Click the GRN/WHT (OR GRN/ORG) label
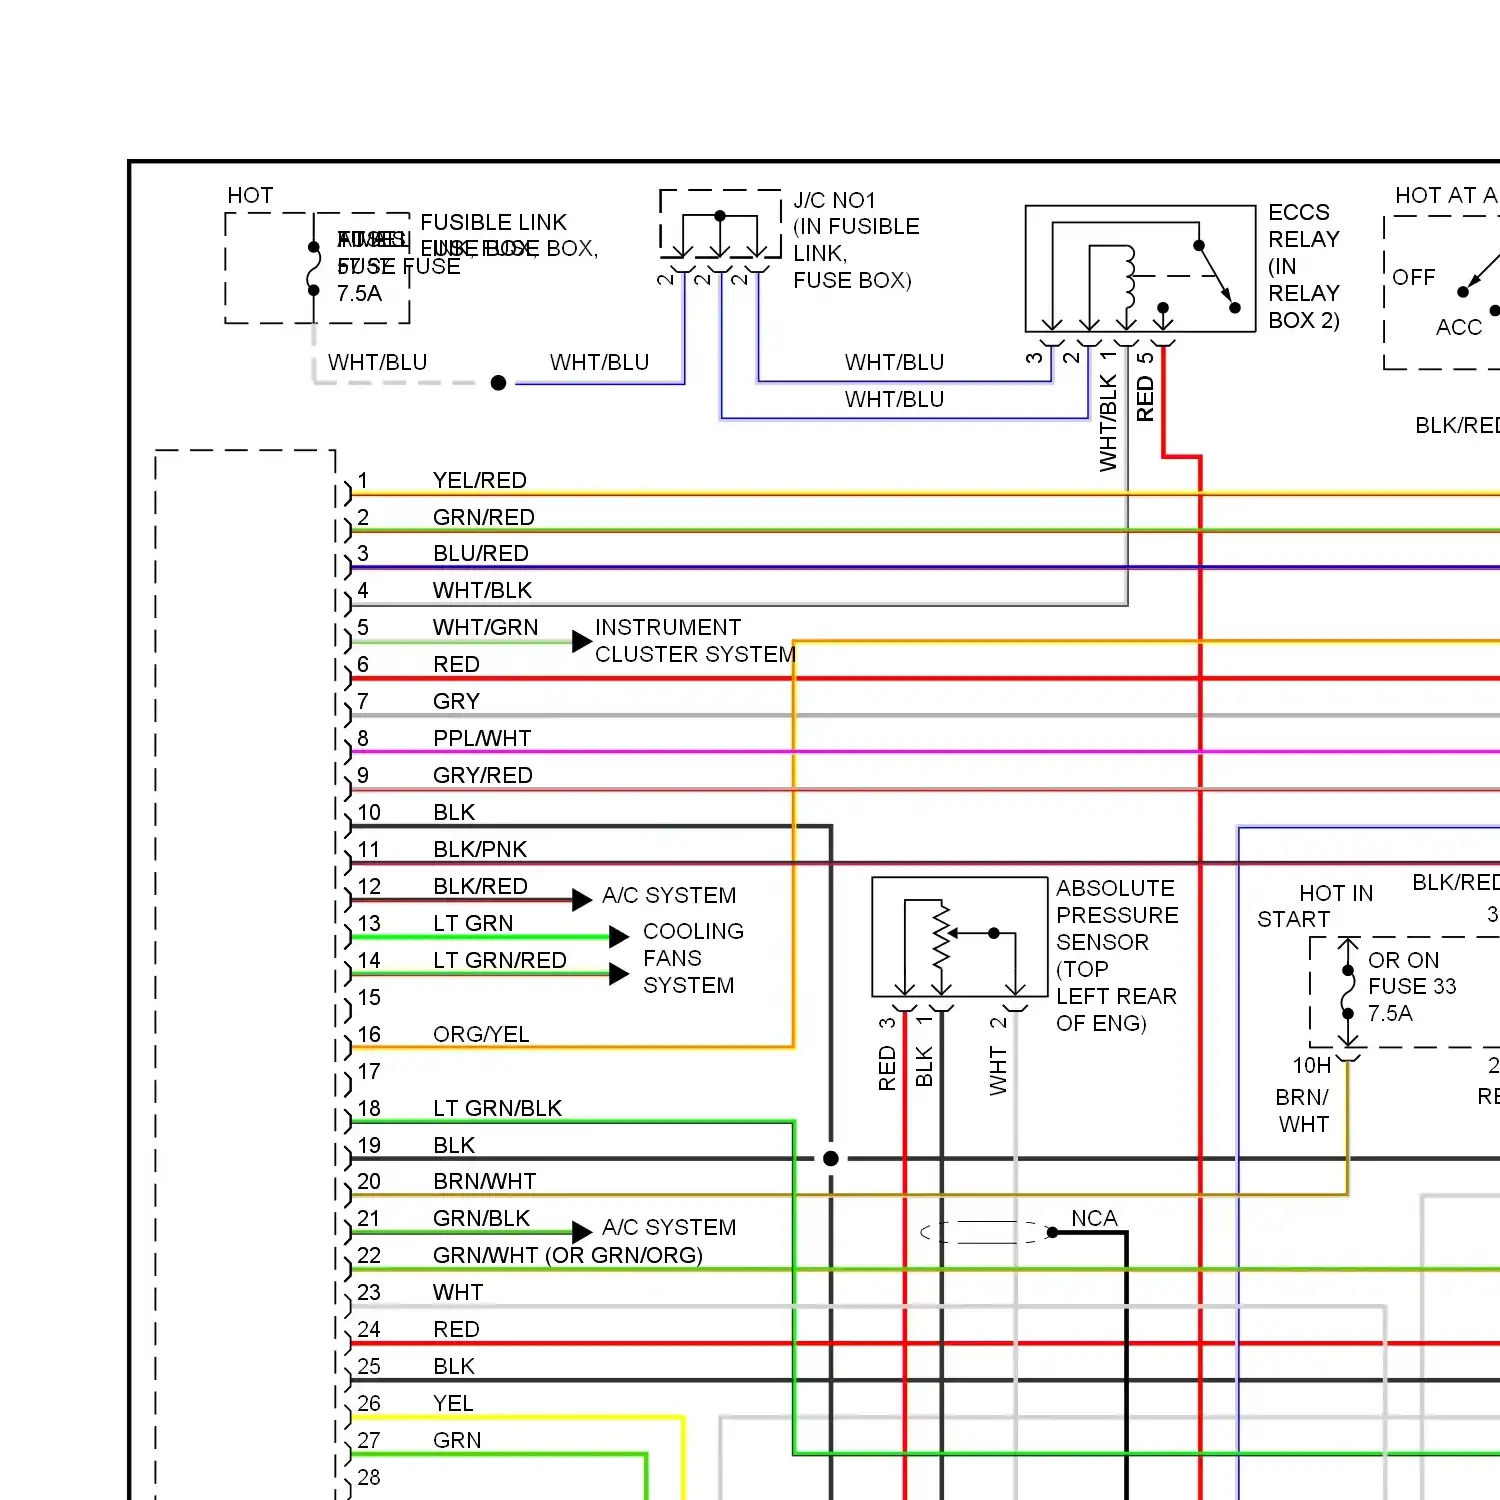 coord(568,1255)
